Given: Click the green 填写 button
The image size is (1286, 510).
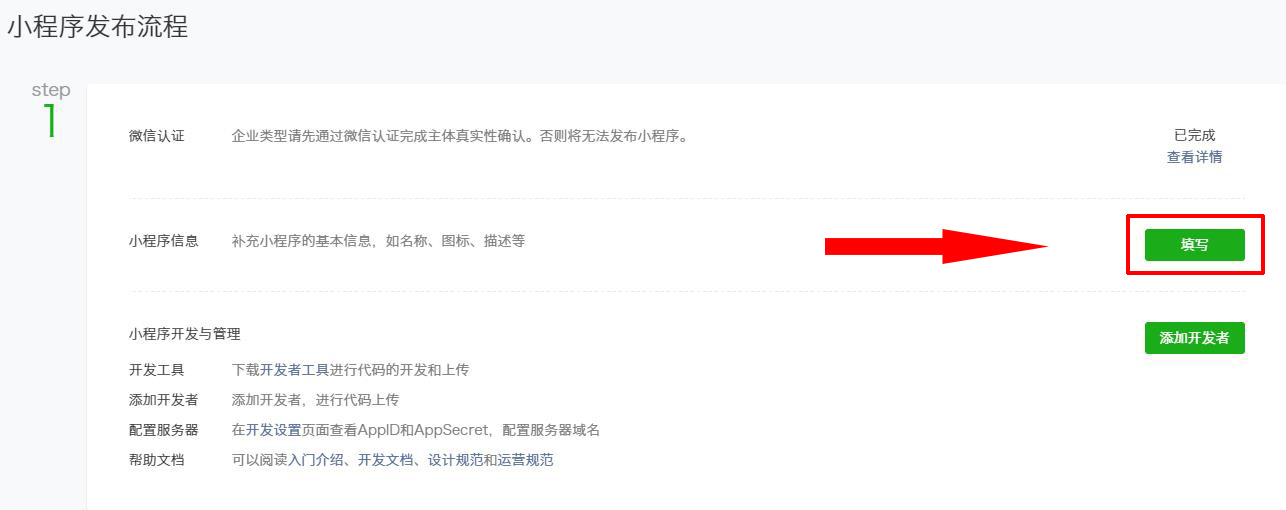Looking at the screenshot, I should (x=1194, y=245).
